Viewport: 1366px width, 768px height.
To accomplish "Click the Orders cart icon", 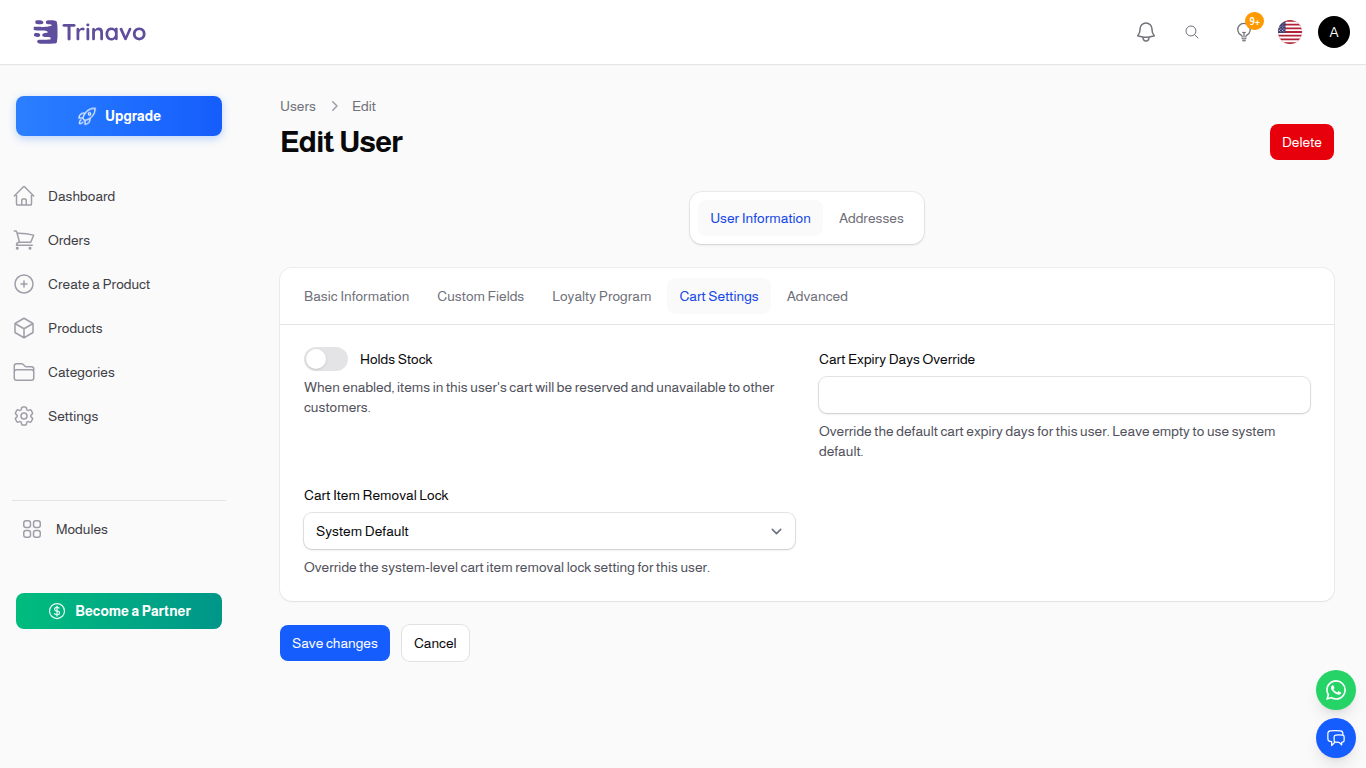I will [x=24, y=240].
